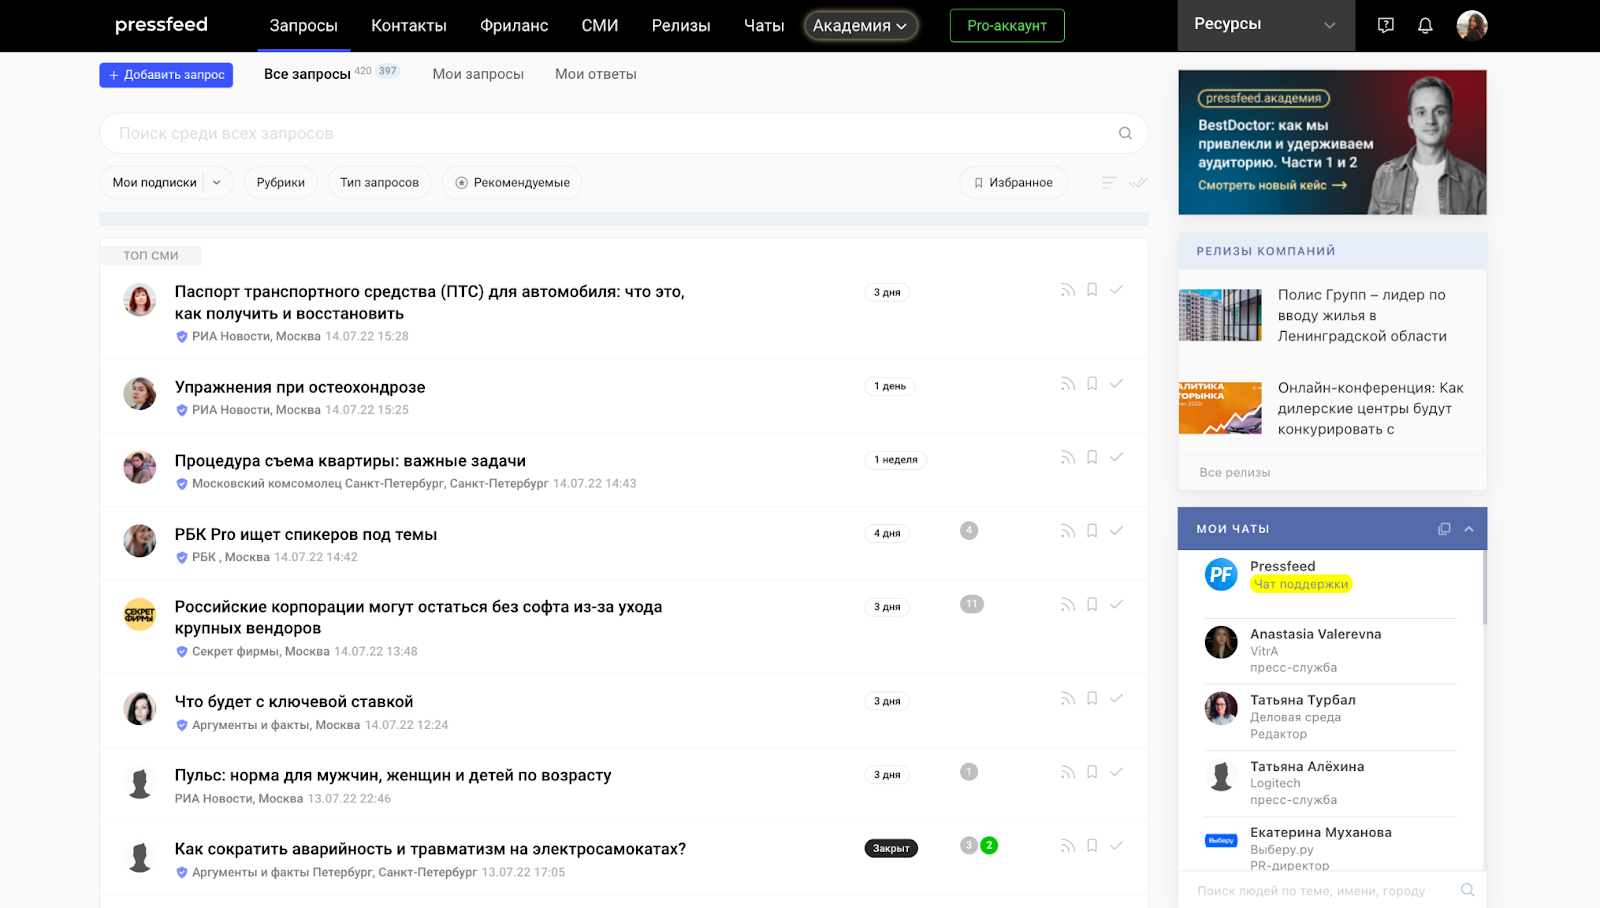Click the chat list scrollbar
The width and height of the screenshot is (1600, 908).
click(1485, 588)
